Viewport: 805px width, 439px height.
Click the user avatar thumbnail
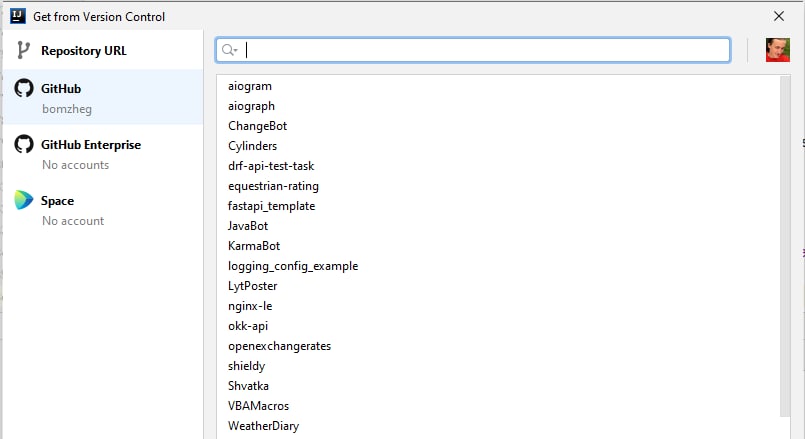pyautogui.click(x=777, y=50)
